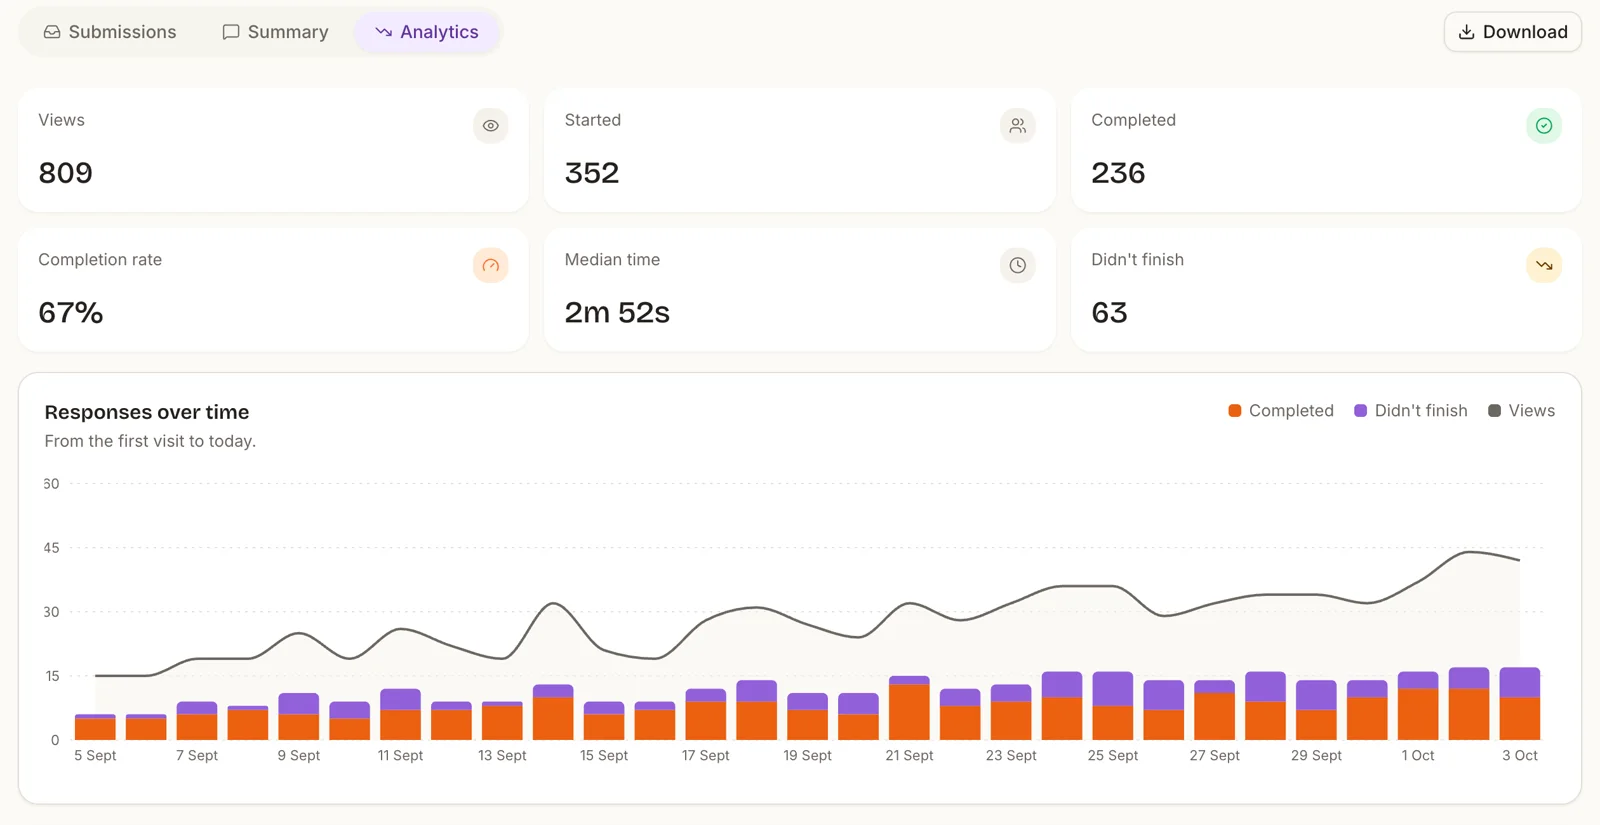
Task: Click the 1 Oct axis label
Action: (x=1418, y=756)
